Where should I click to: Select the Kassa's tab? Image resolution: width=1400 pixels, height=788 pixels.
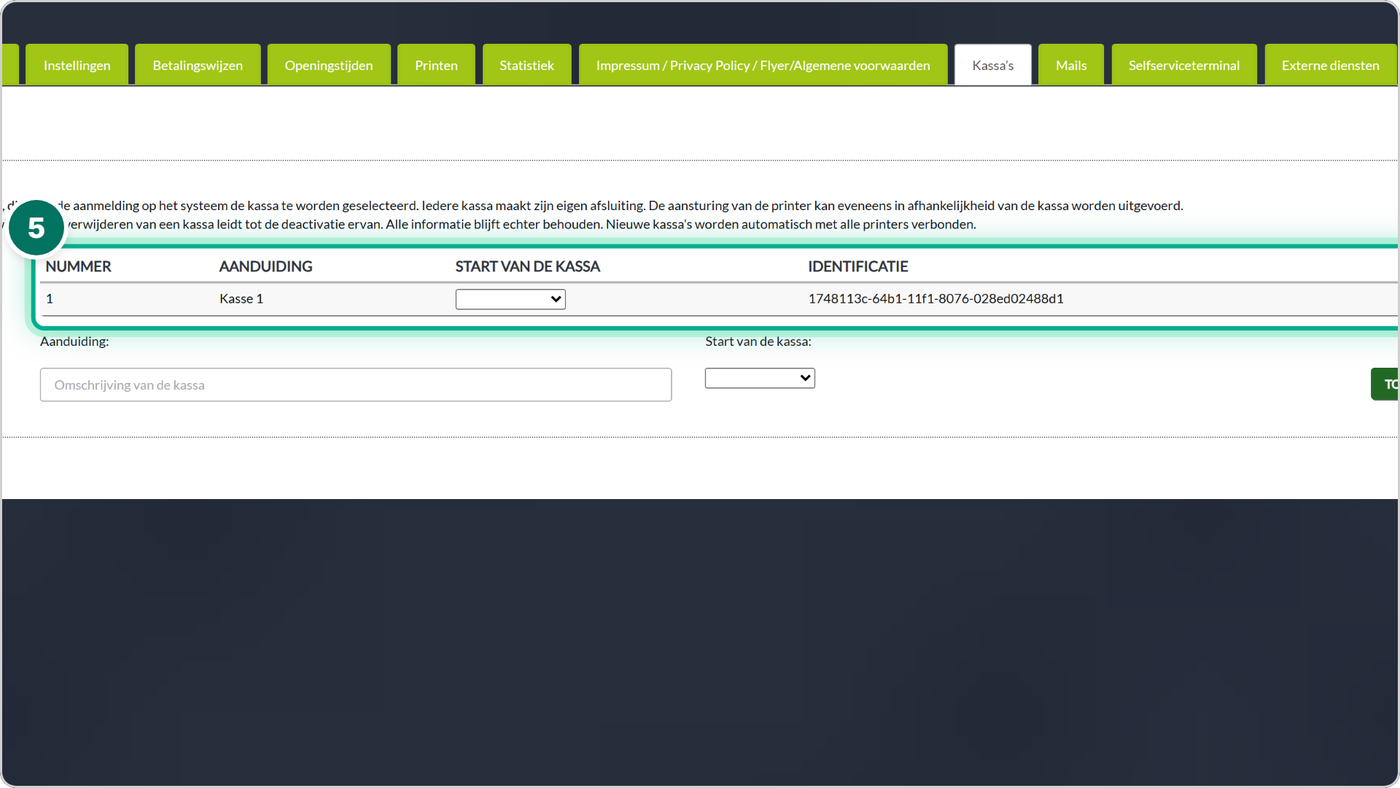(x=993, y=65)
